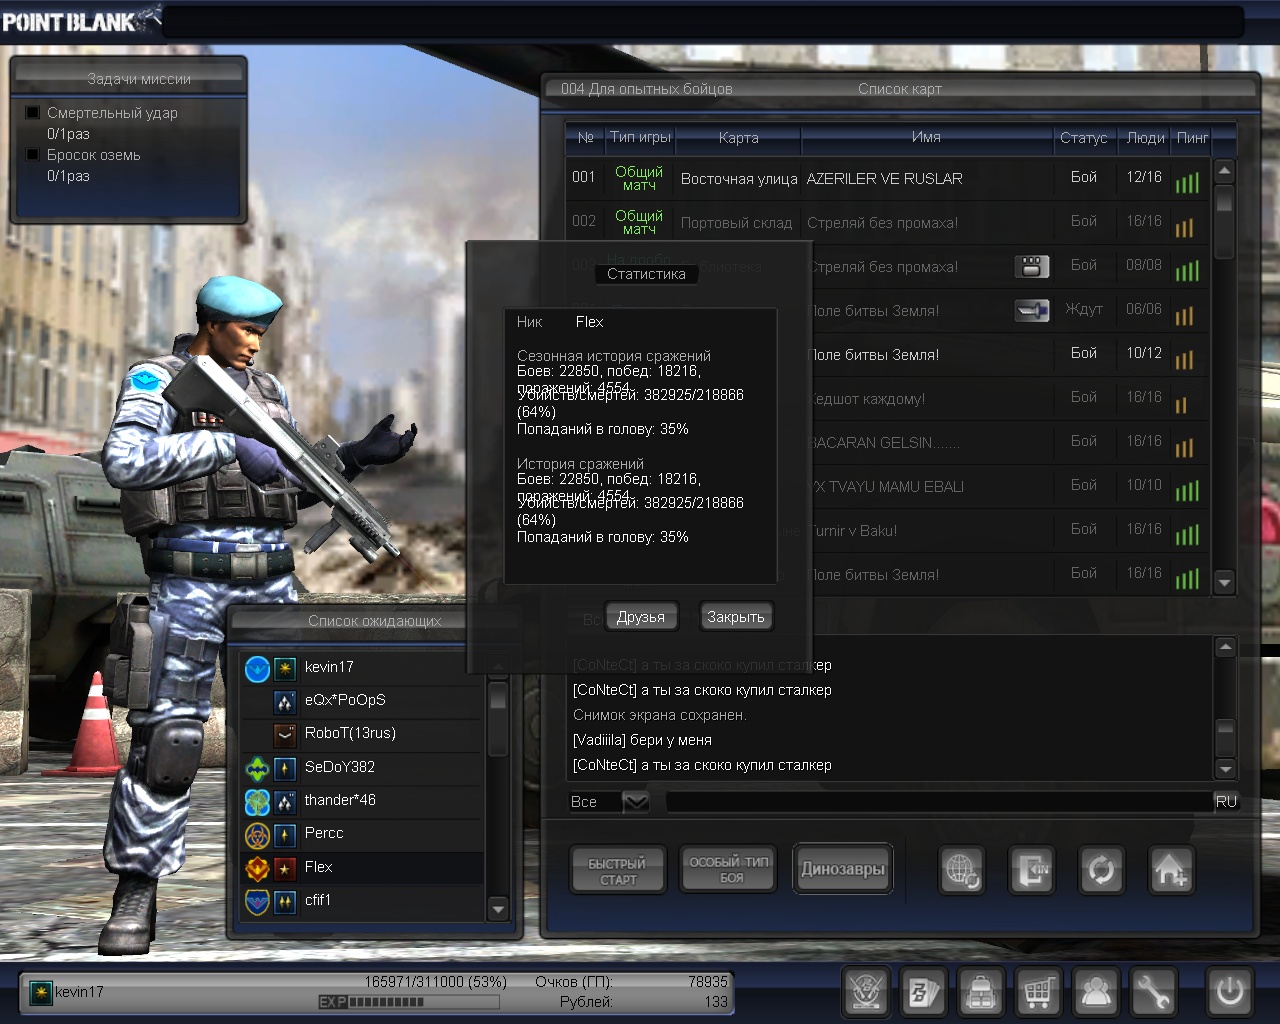Click the enter room door icon
Image resolution: width=1280 pixels, height=1024 pixels.
pyautogui.click(x=1032, y=870)
